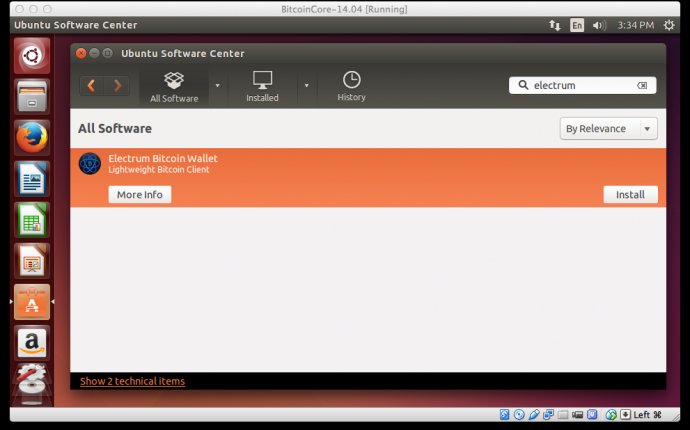Image resolution: width=690 pixels, height=430 pixels.
Task: Open the En keyboard language indicator
Action: (x=577, y=25)
